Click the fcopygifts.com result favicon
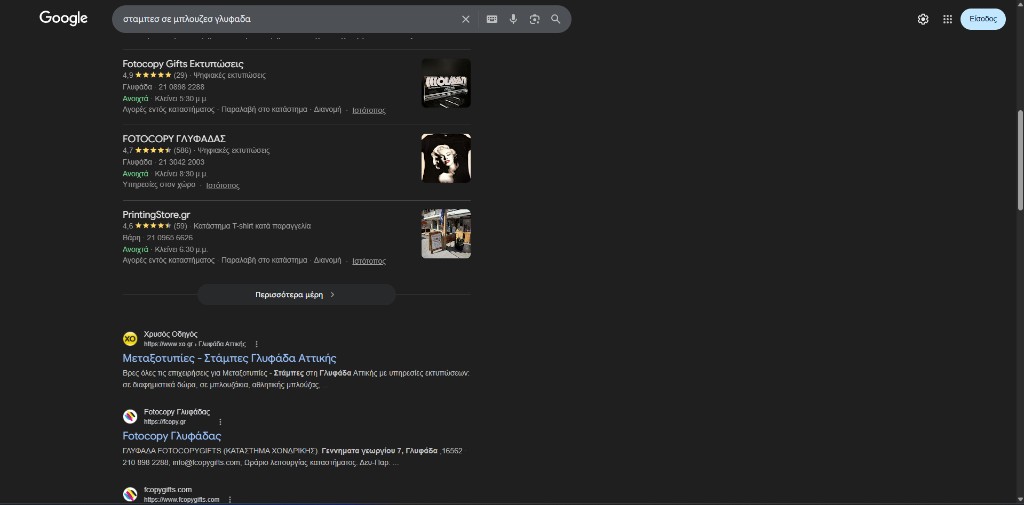This screenshot has height=505, width=1024. click(130, 494)
